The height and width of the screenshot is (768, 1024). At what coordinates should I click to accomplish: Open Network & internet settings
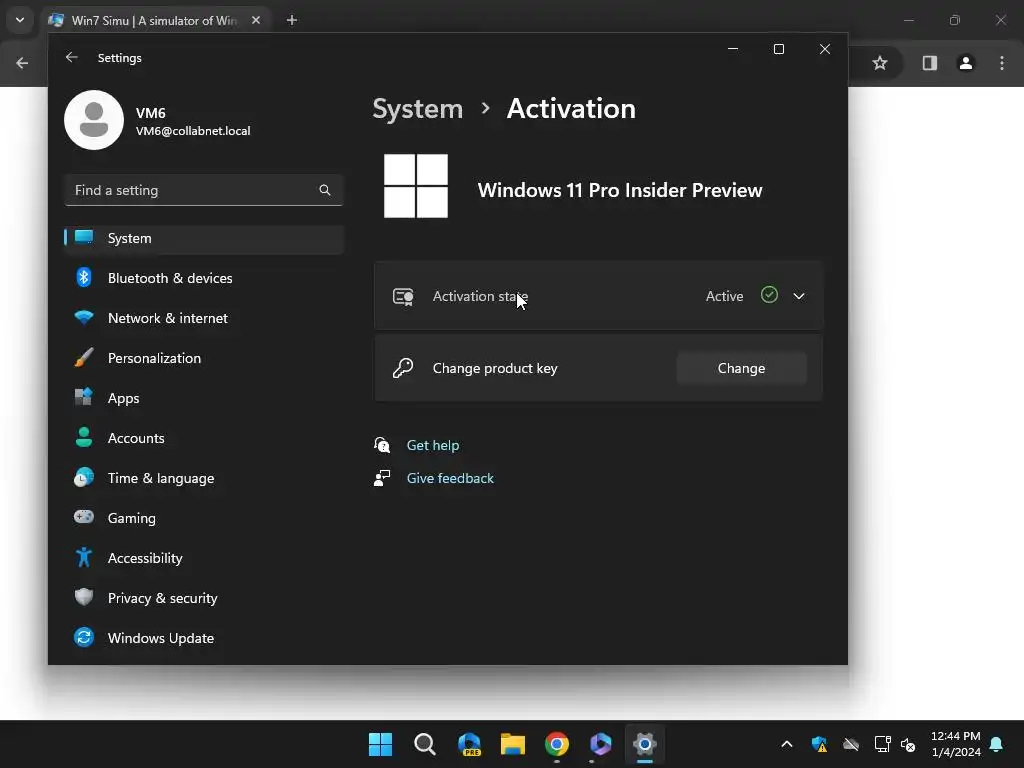[204, 318]
